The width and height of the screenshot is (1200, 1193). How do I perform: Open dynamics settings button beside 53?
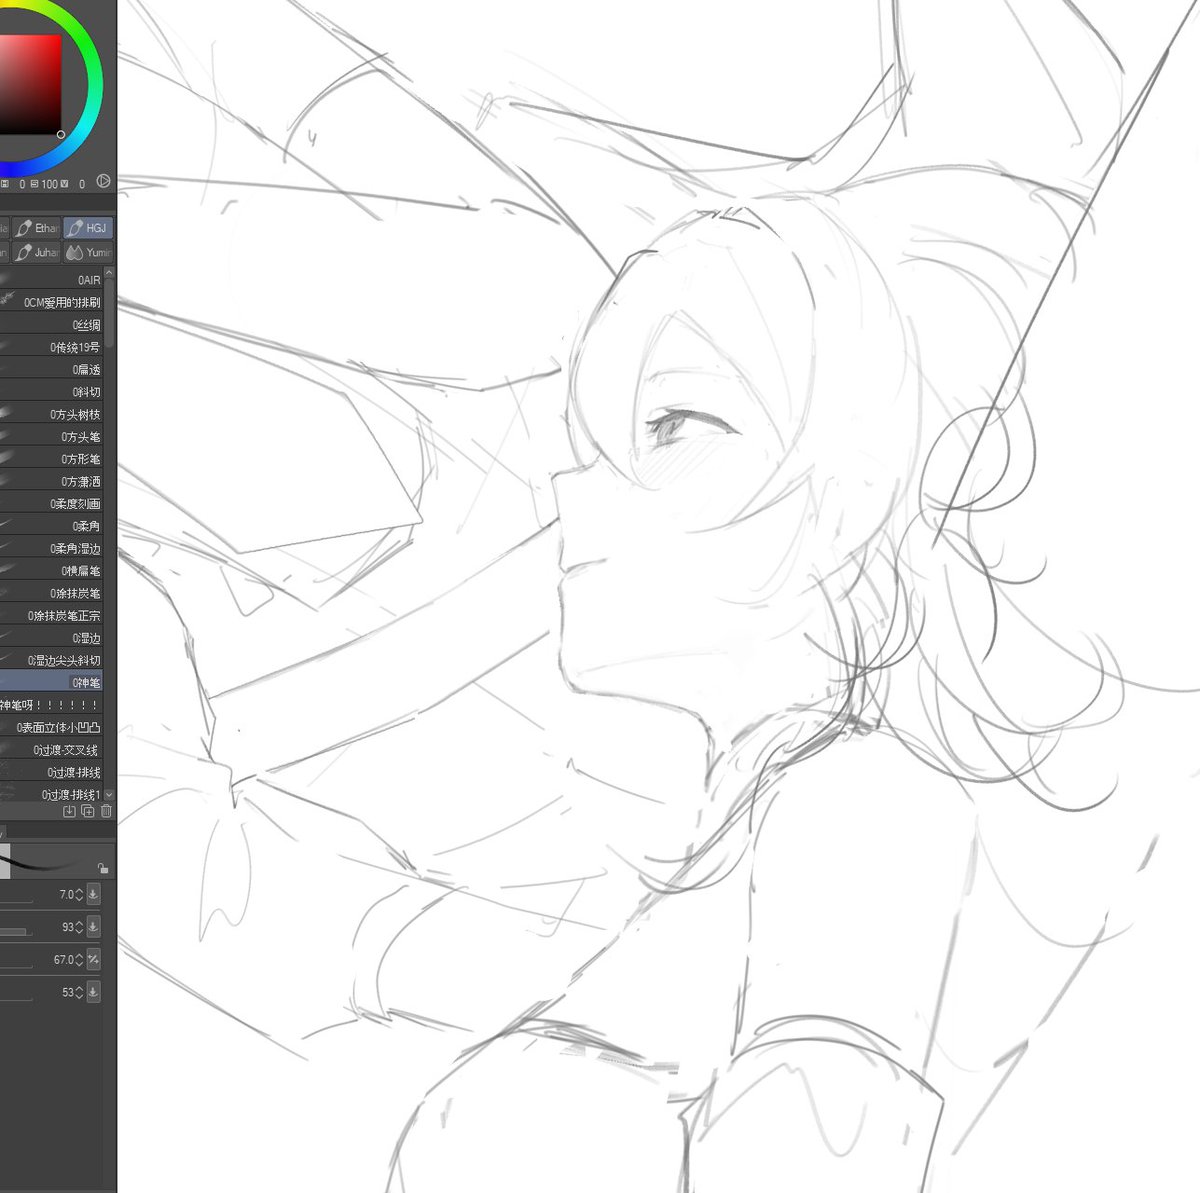click(93, 992)
